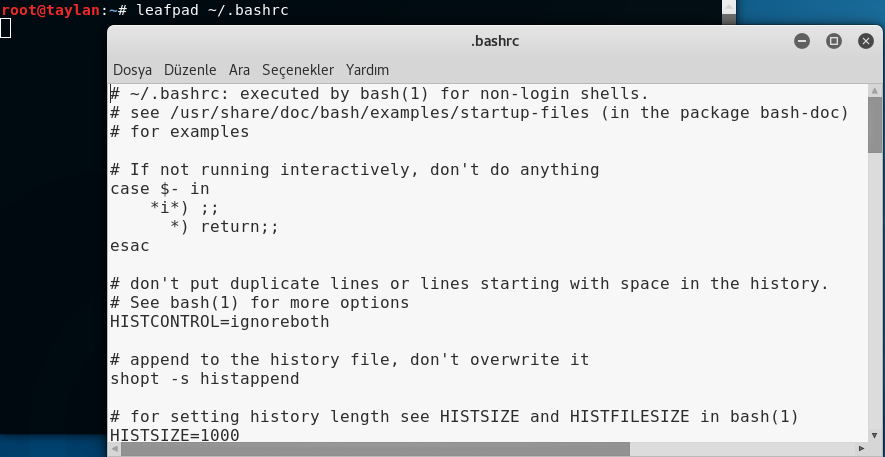Click the terminal command 'leafpad ~/.bashrc'
Viewport: 885px width, 457px height.
click(212, 10)
